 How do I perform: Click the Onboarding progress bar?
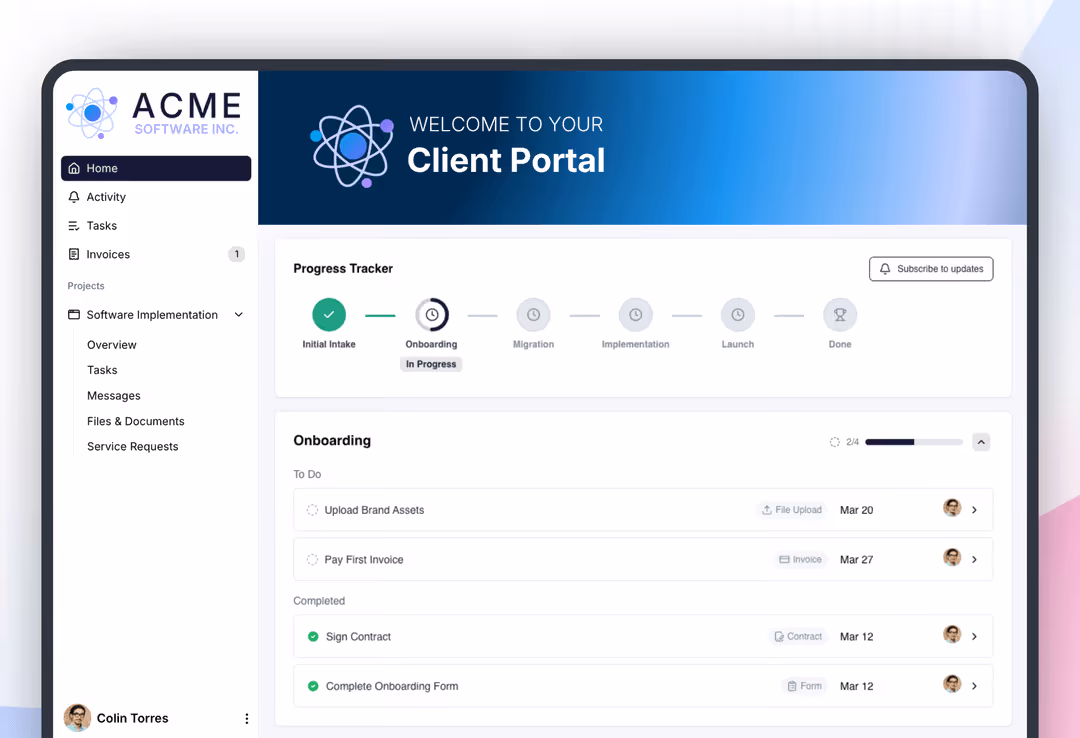[x=914, y=442]
